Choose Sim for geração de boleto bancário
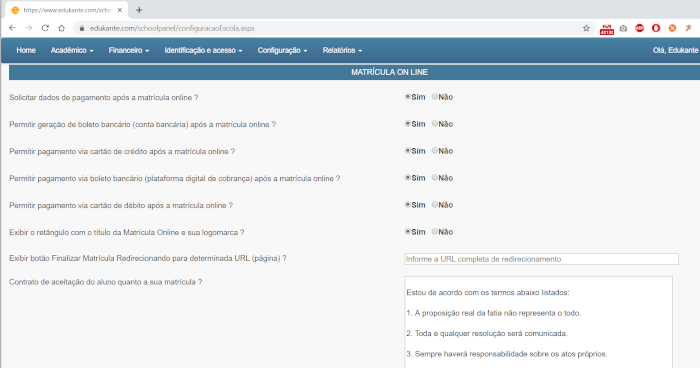Image resolution: width=700 pixels, height=368 pixels. point(408,123)
